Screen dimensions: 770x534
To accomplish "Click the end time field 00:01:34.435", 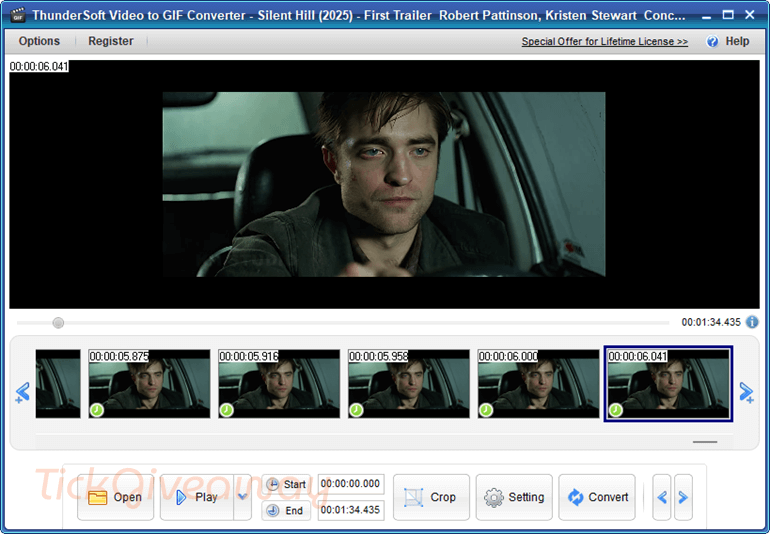I will point(351,510).
